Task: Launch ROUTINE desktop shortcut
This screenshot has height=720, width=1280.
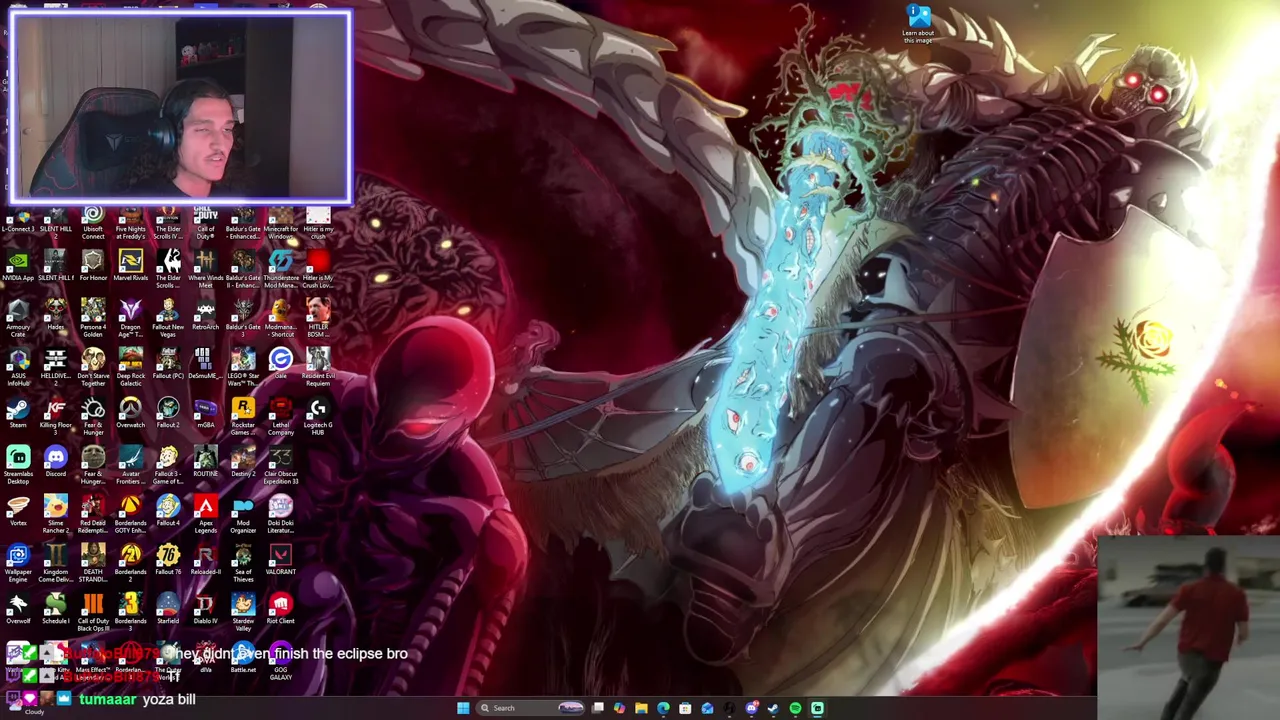Action: click(205, 462)
